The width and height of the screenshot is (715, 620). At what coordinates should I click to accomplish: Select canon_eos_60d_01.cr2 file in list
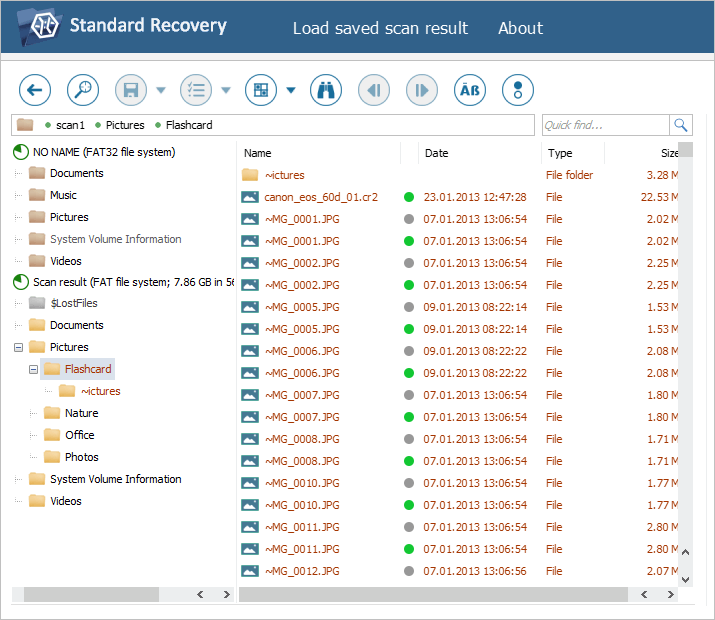321,197
